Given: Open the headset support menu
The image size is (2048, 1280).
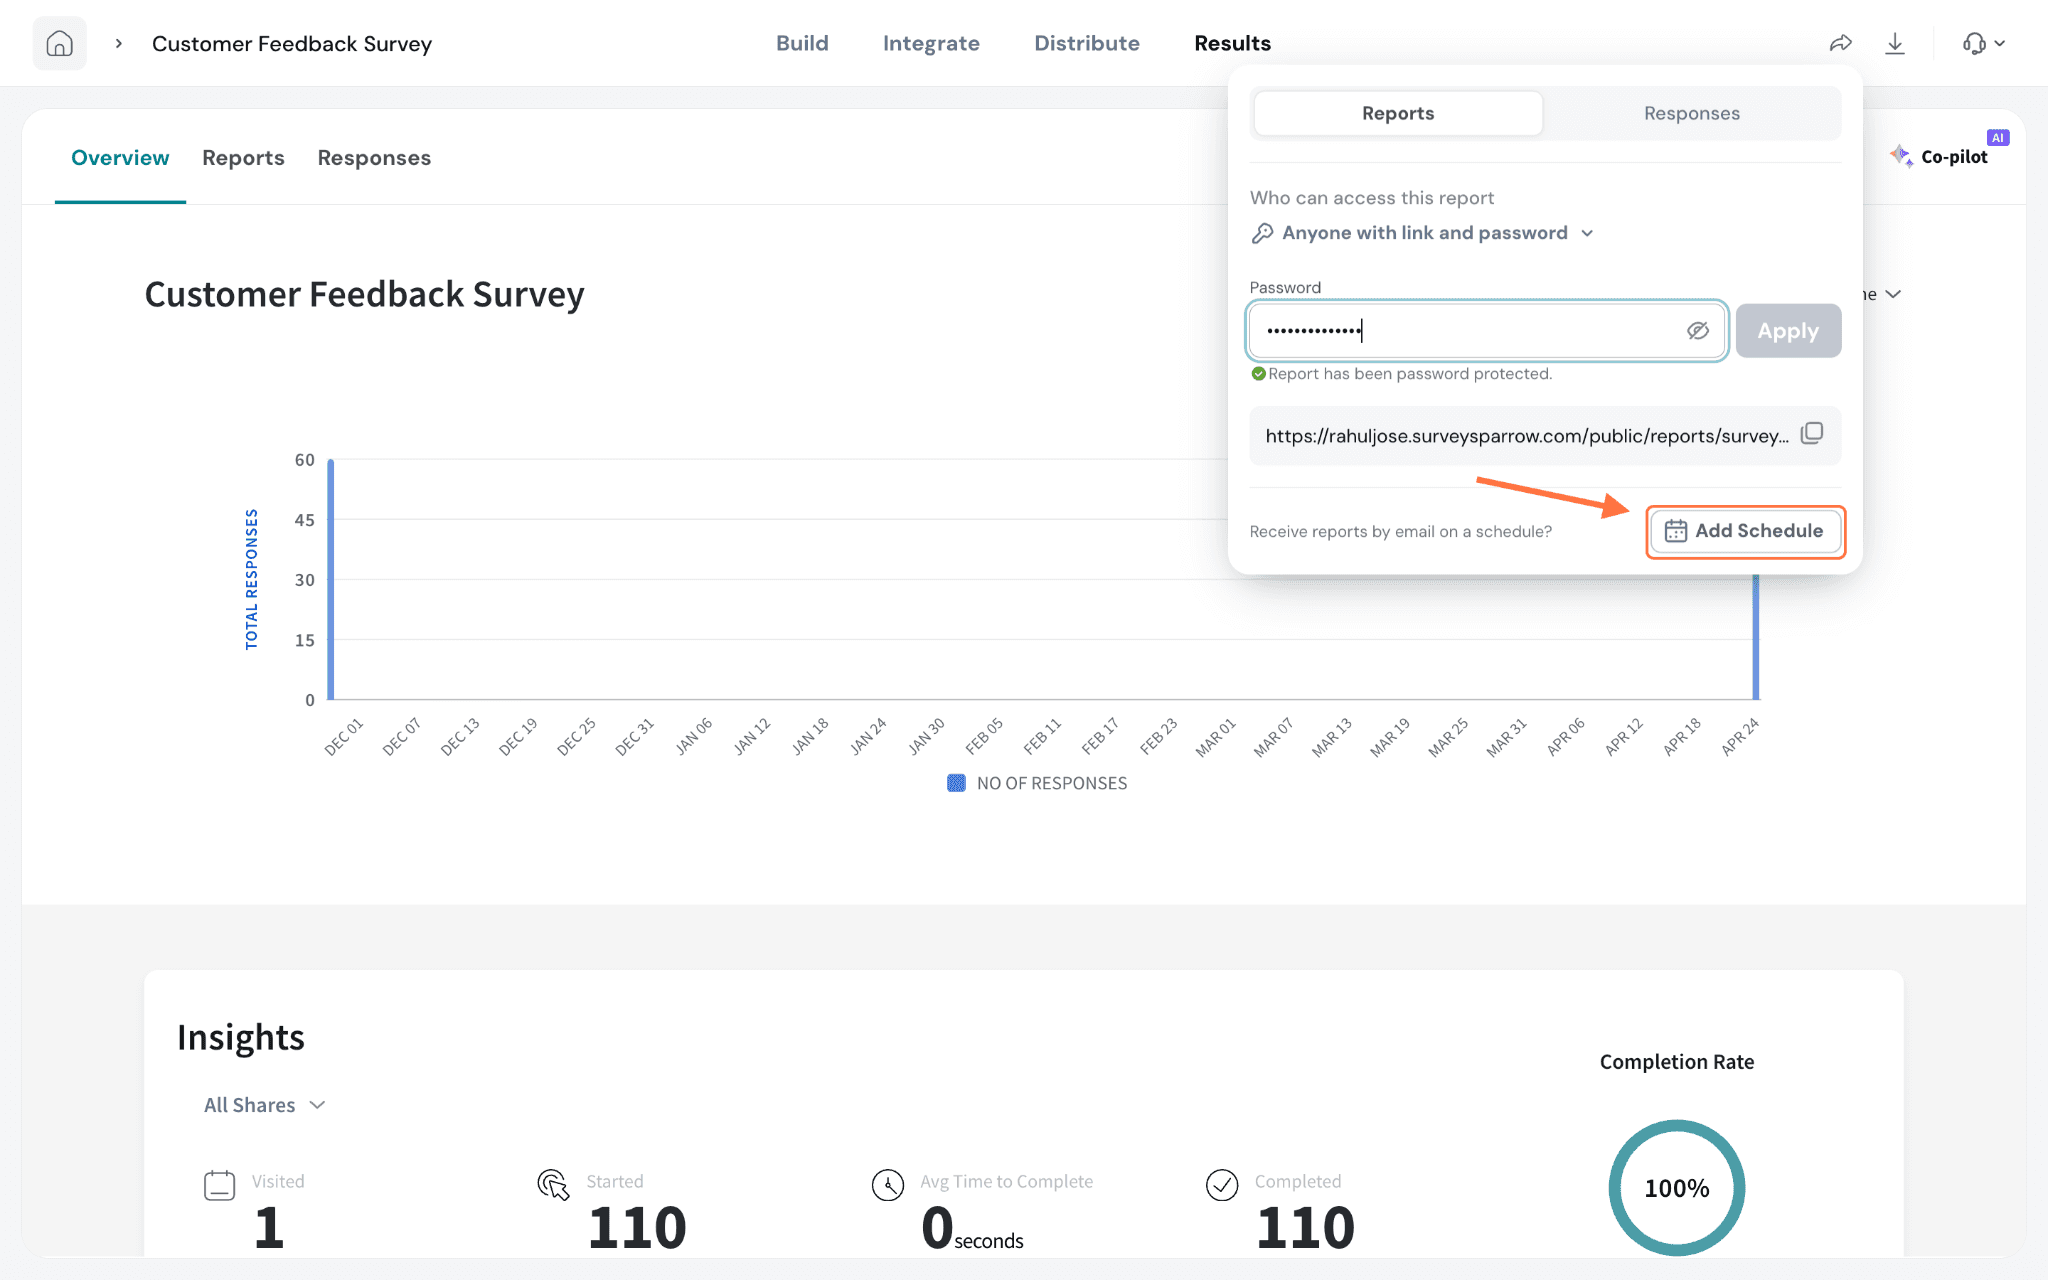Looking at the screenshot, I should pyautogui.click(x=1984, y=43).
